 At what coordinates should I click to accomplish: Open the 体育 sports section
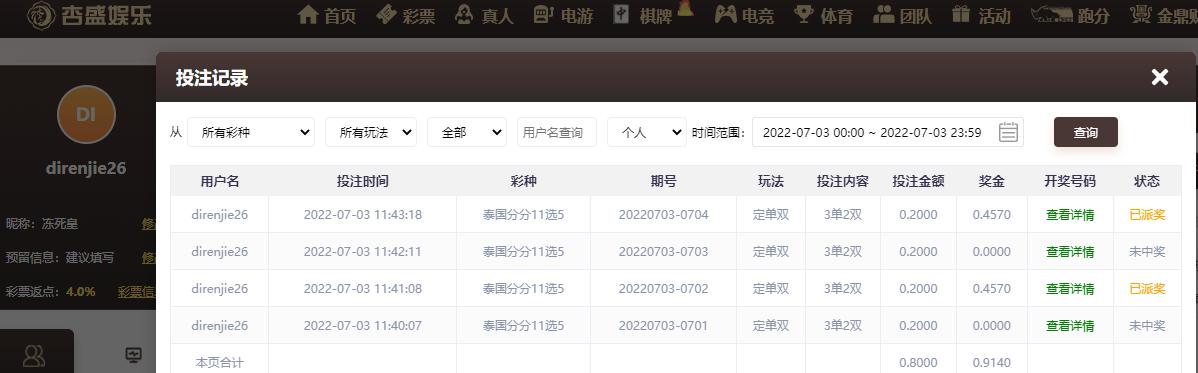click(823, 15)
